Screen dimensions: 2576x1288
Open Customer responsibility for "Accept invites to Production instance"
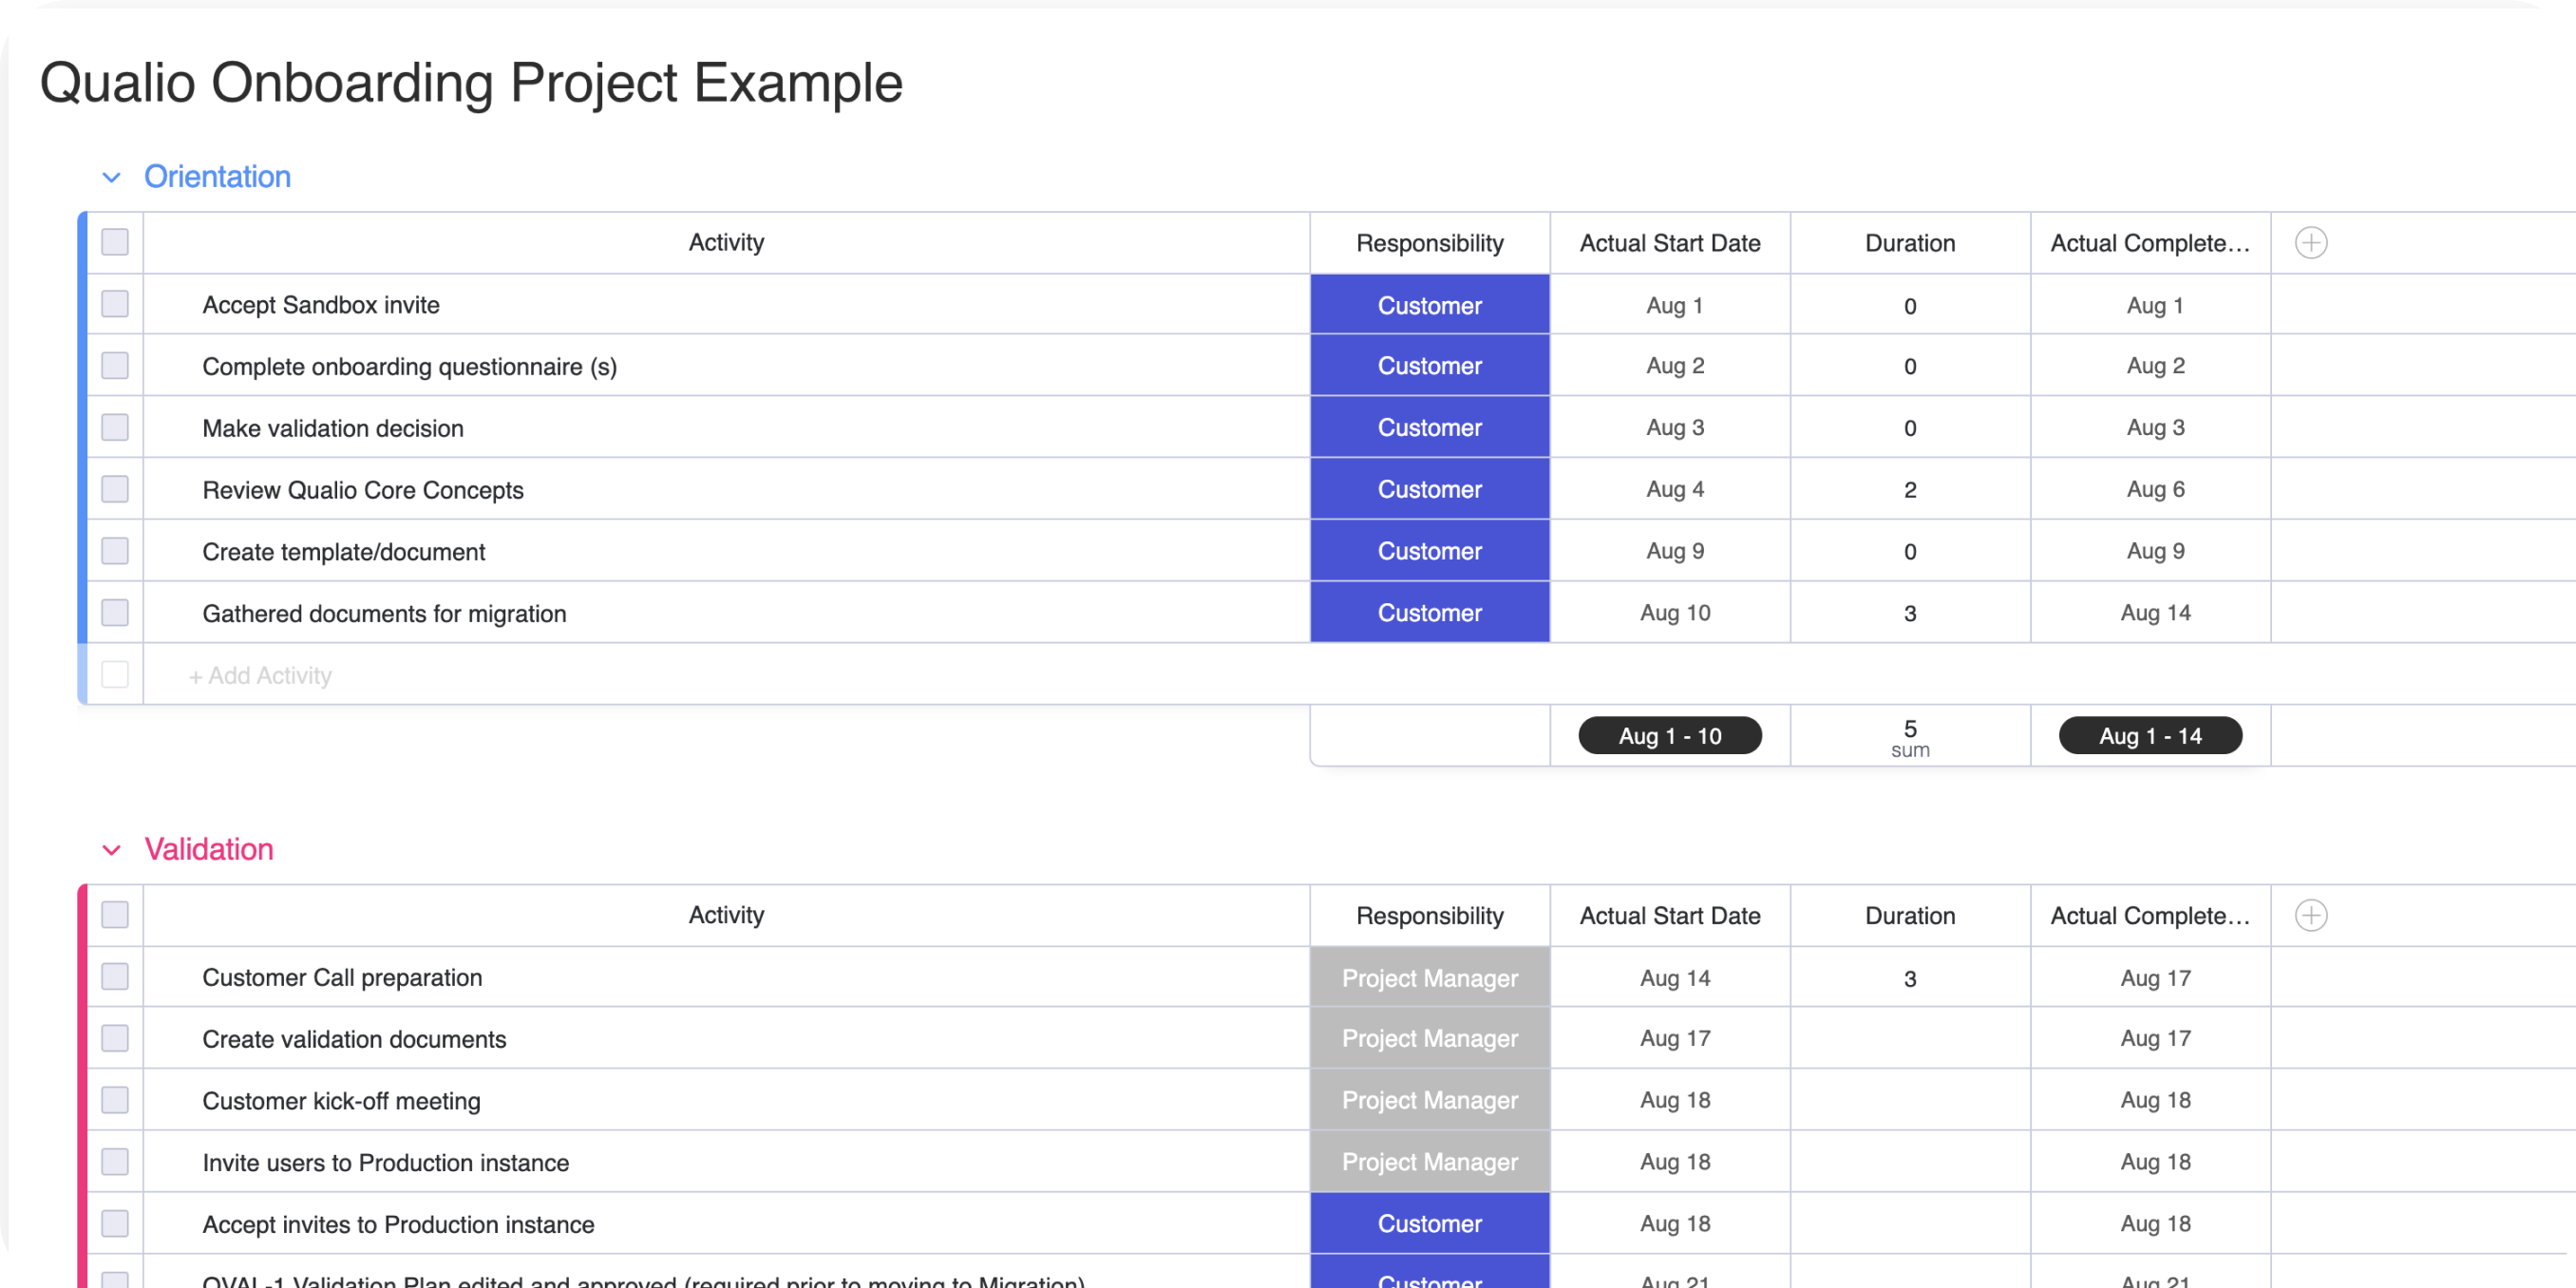[1429, 1223]
